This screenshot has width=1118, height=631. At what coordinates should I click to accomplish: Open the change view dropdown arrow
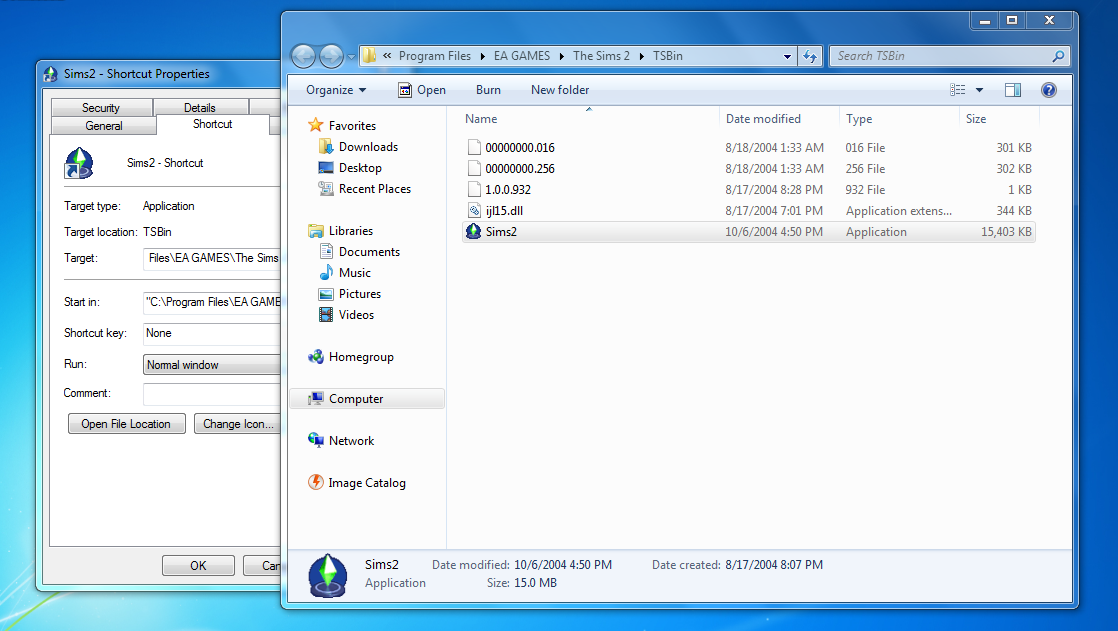[x=978, y=89]
